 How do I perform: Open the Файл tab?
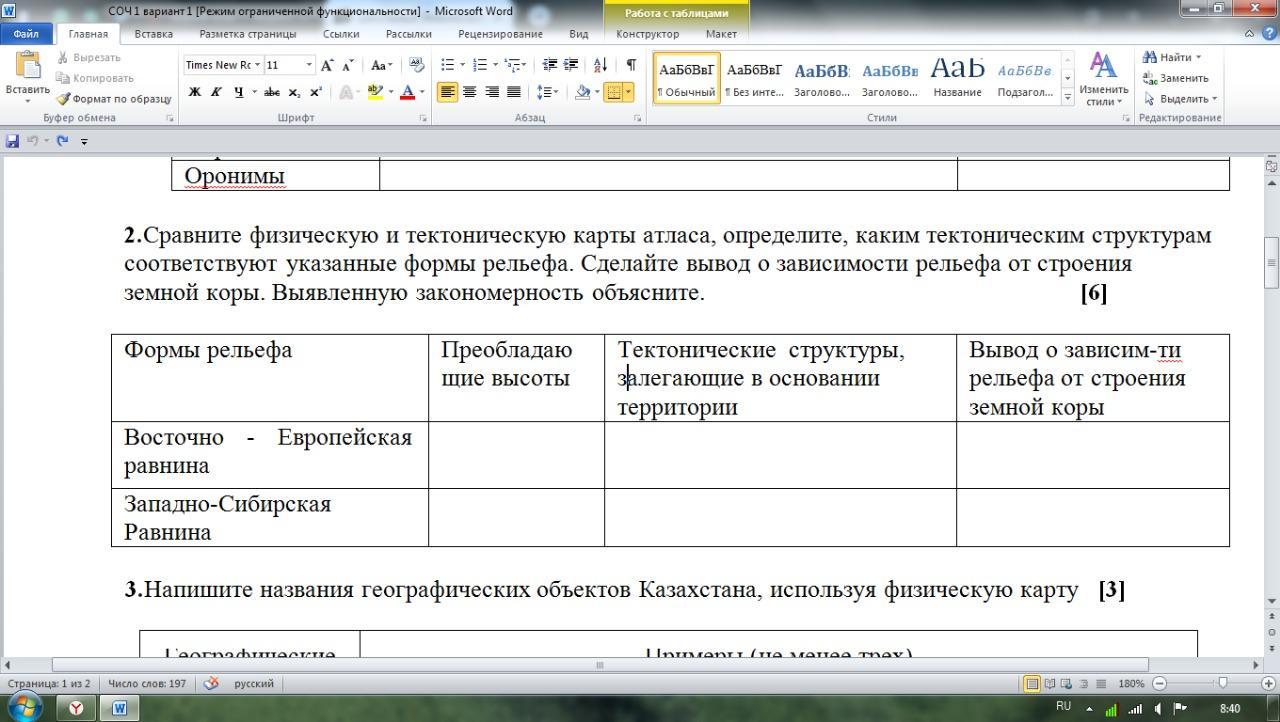26,34
